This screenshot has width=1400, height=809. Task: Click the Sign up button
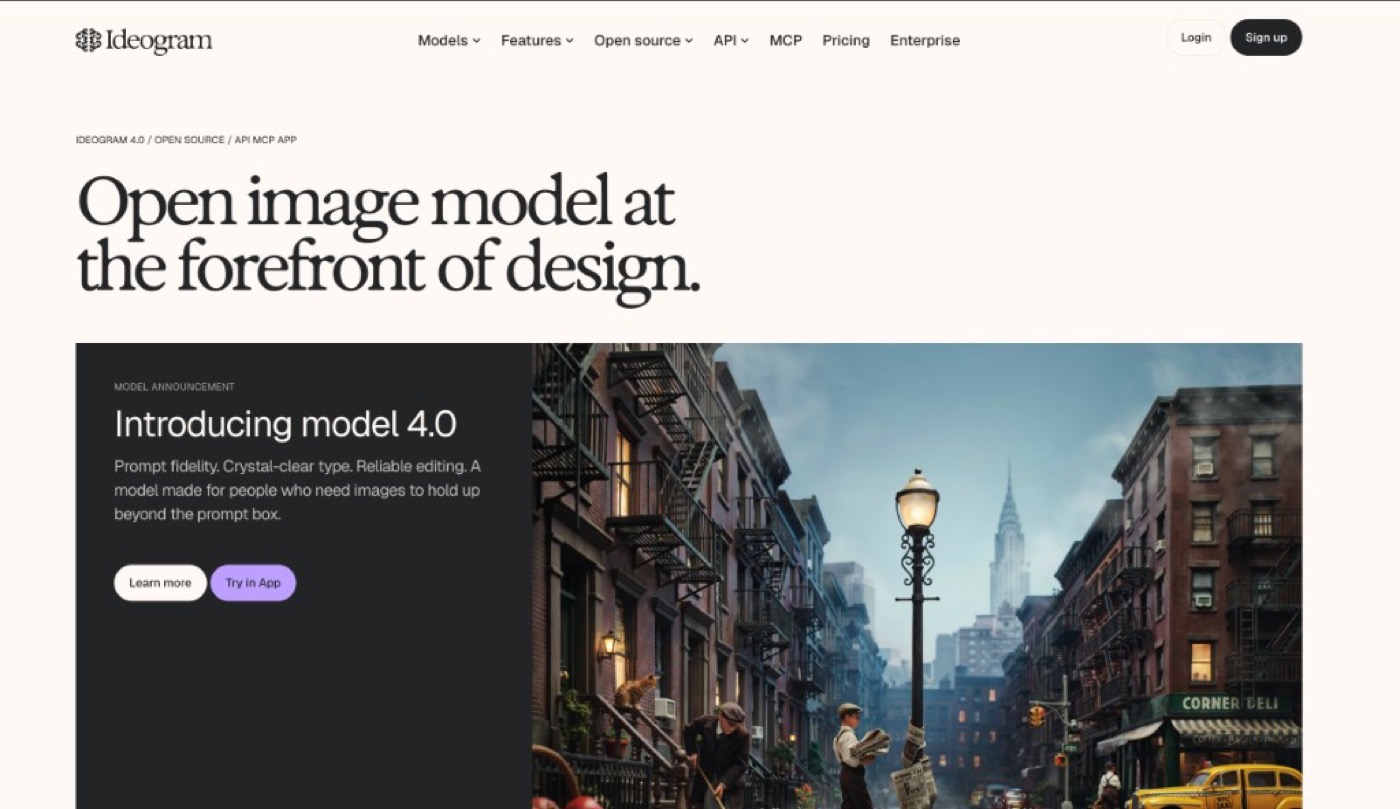(1266, 38)
